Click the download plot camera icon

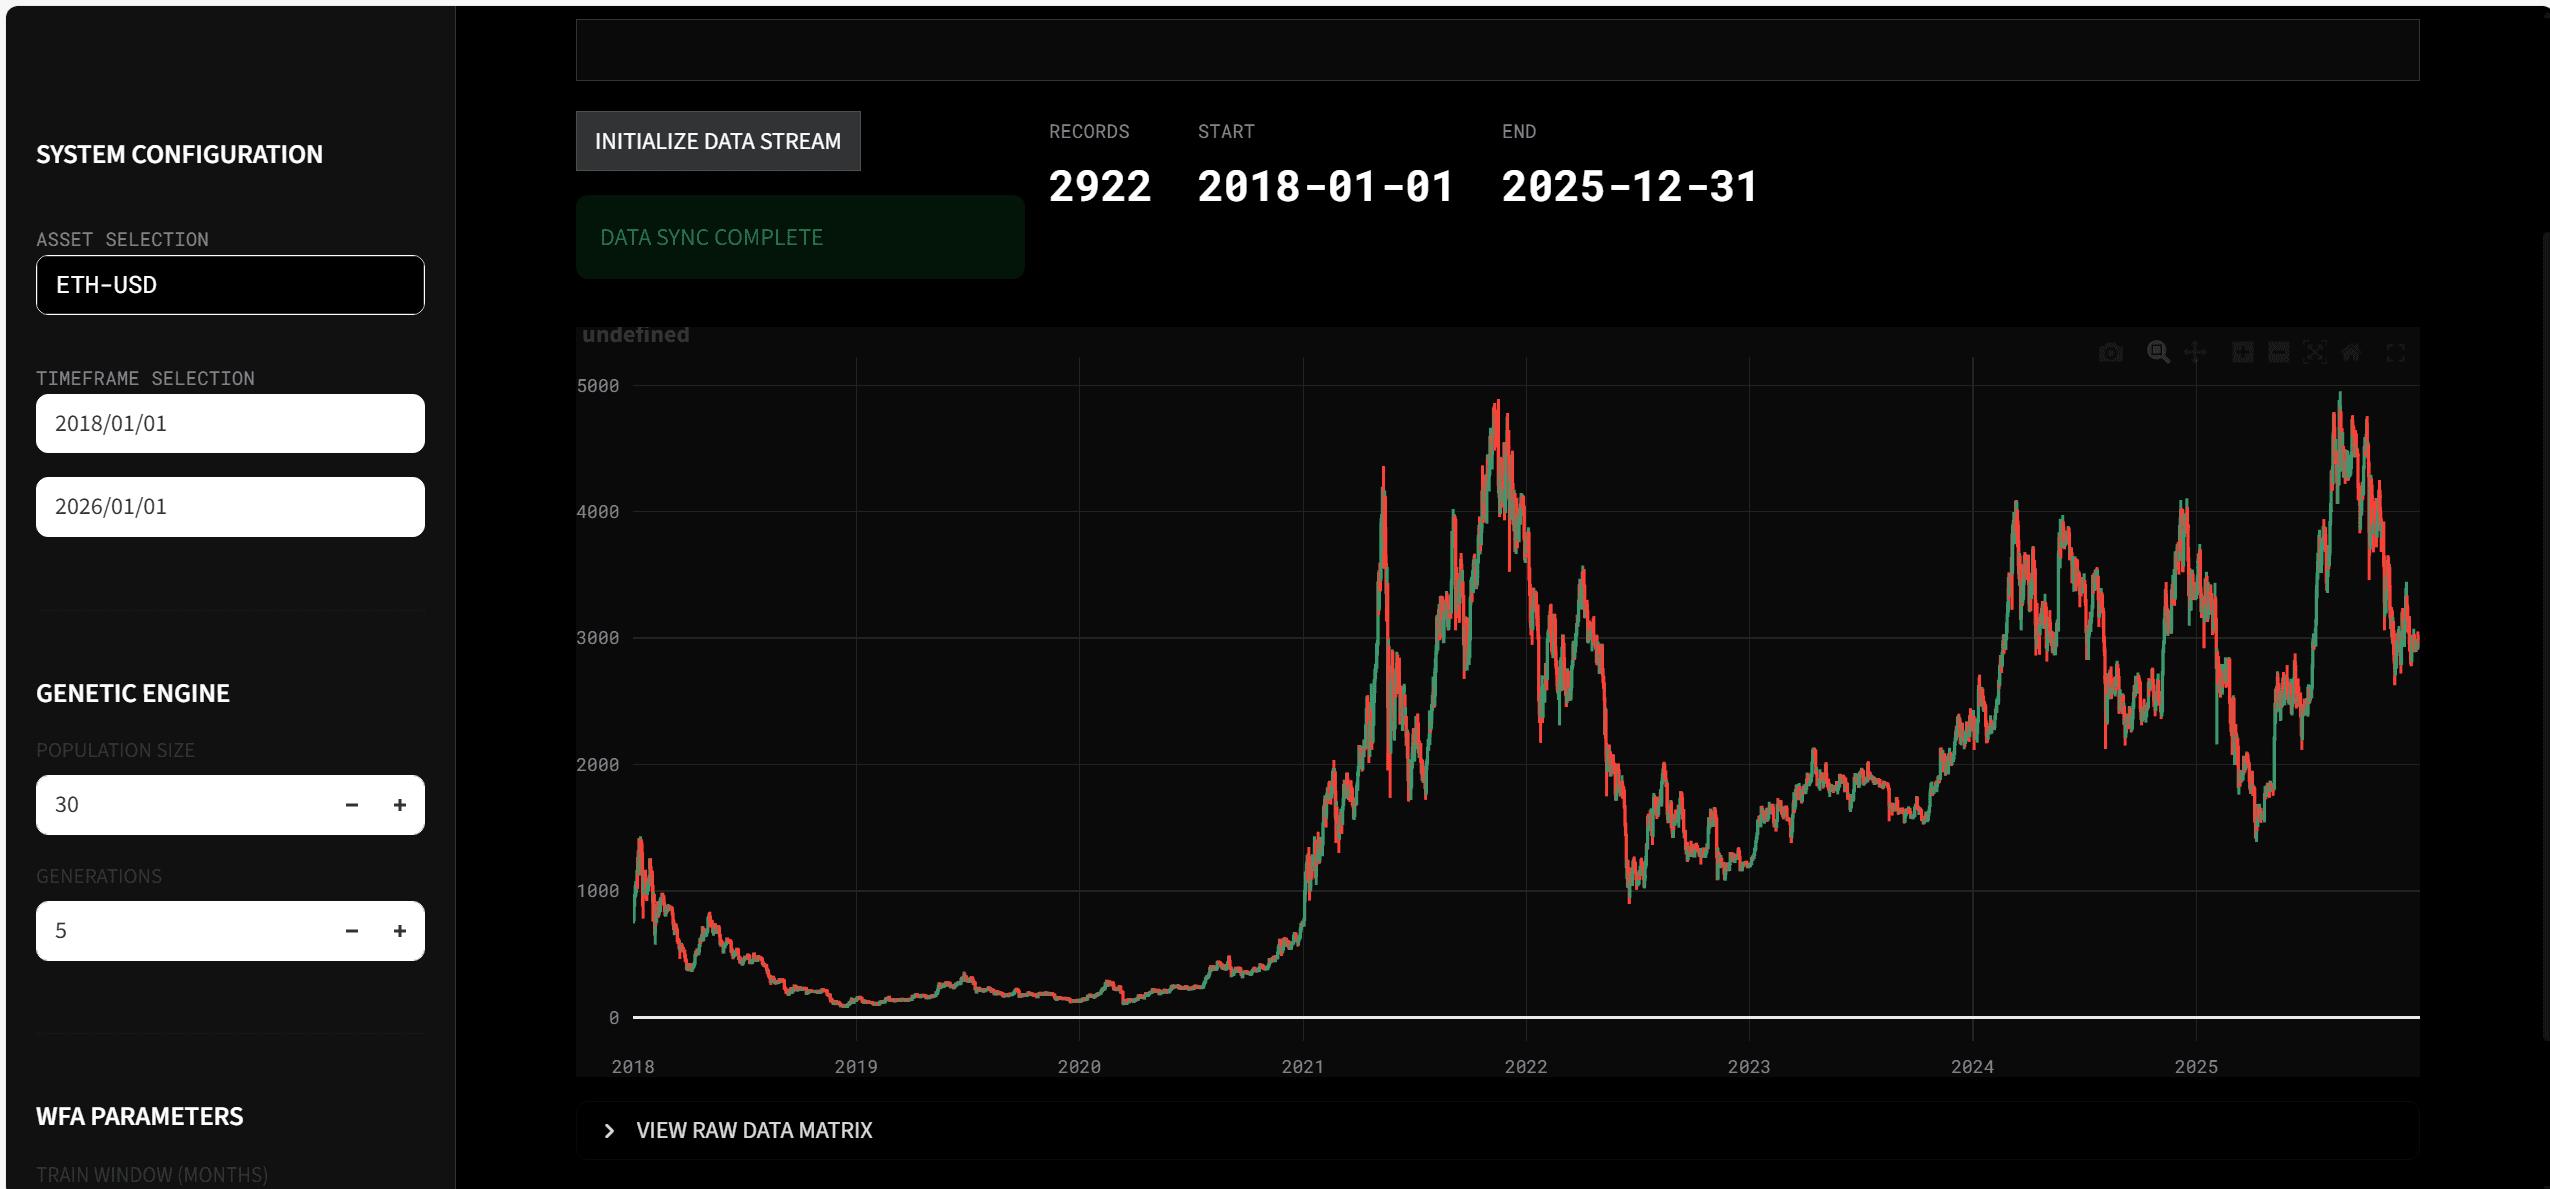[x=2110, y=353]
